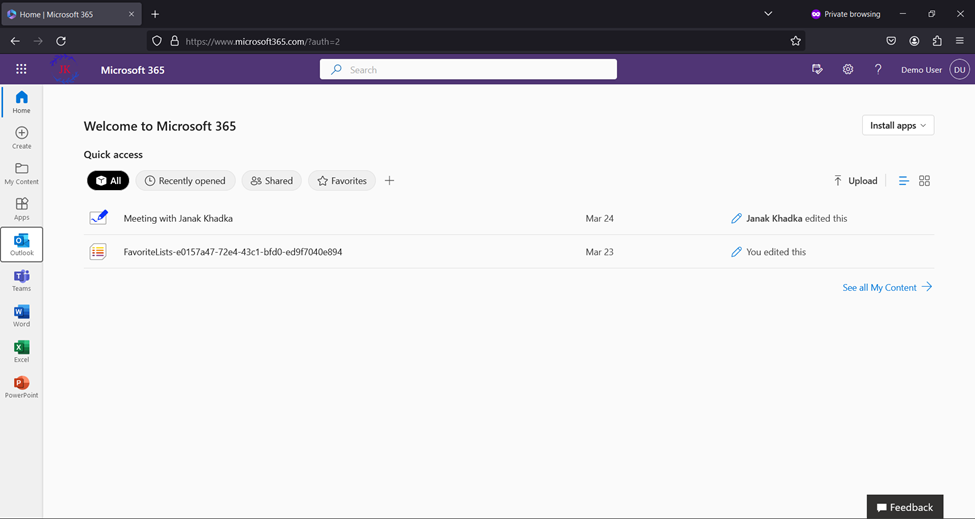Viewport: 975px width, 519px height.
Task: Filter by Shared files
Action: [x=272, y=181]
